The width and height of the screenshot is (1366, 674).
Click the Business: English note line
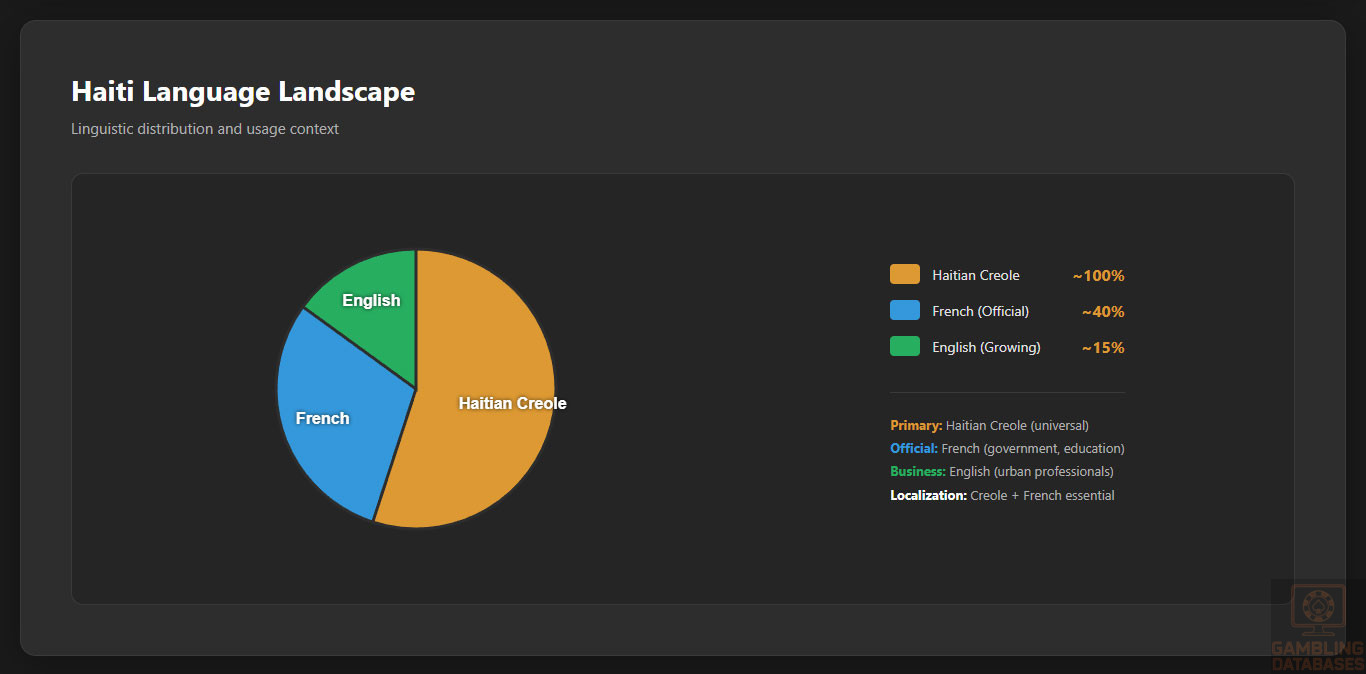tap(1001, 472)
